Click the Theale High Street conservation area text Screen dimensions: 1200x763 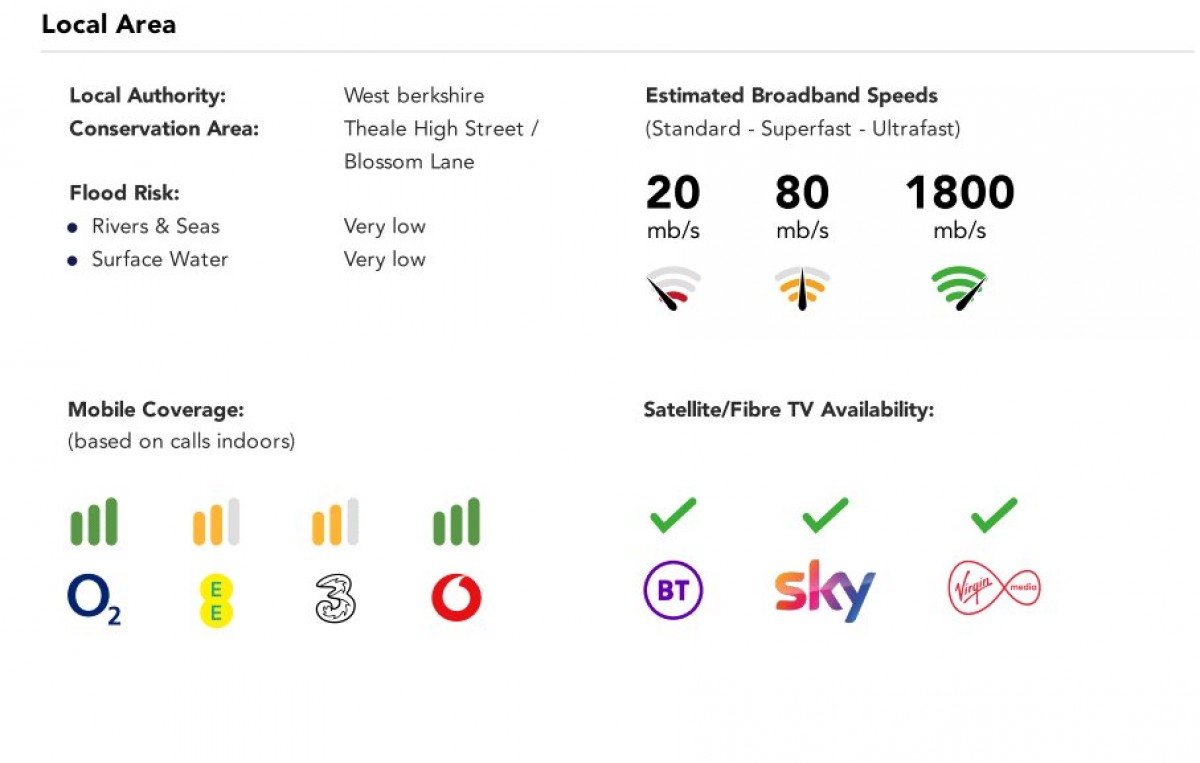point(441,129)
